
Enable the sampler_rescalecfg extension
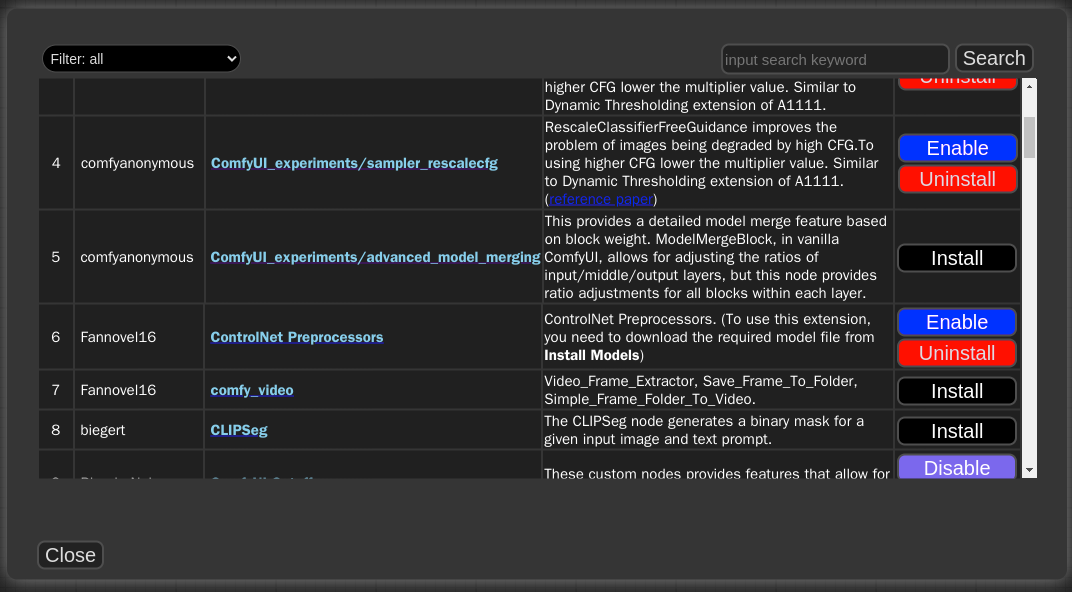[956, 147]
